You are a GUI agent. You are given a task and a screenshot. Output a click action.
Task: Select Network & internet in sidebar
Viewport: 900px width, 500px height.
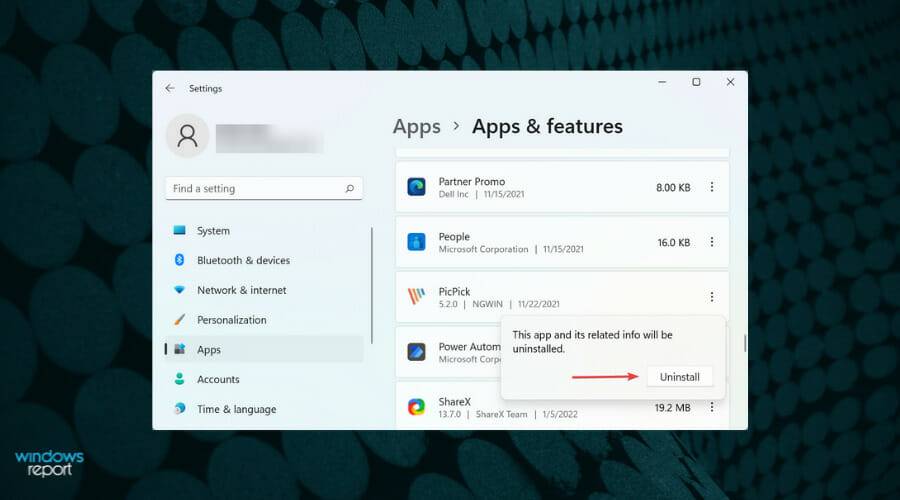point(241,290)
